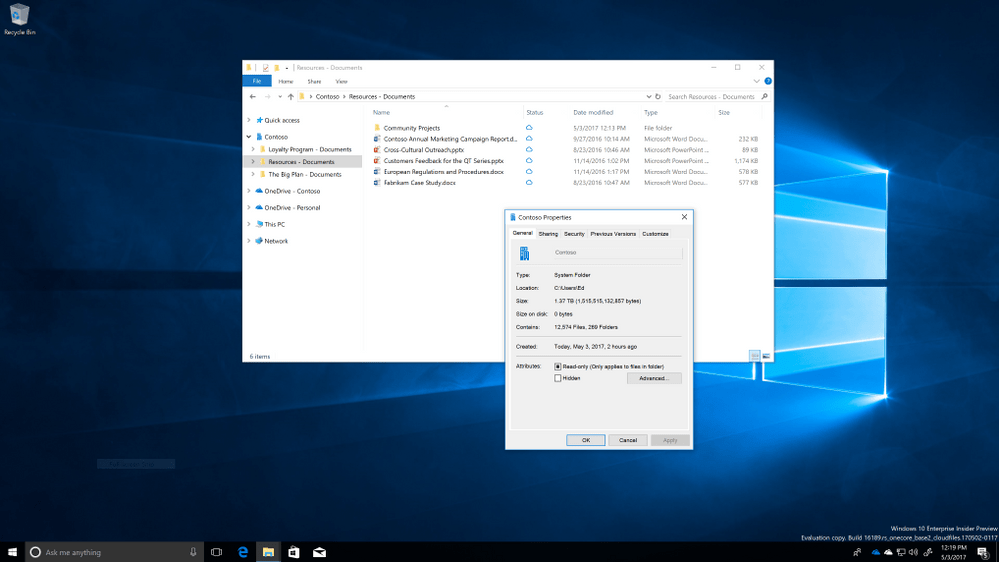Click the Cross-Cultural Outreach.pptx PowerPoint icon
The image size is (999, 562).
pos(377,150)
